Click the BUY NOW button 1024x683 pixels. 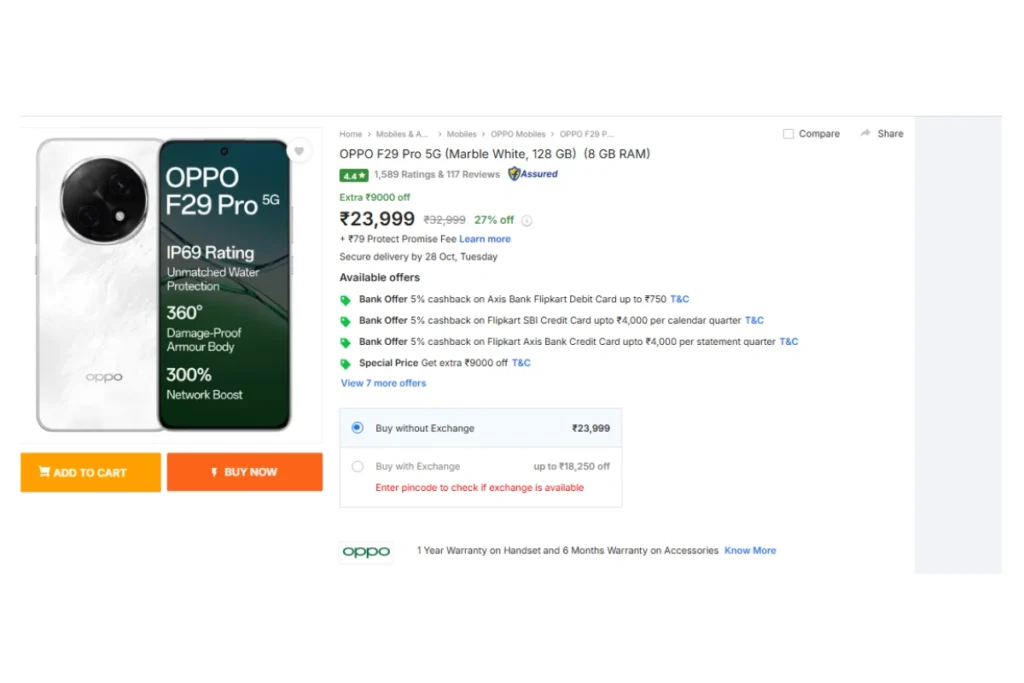(244, 472)
